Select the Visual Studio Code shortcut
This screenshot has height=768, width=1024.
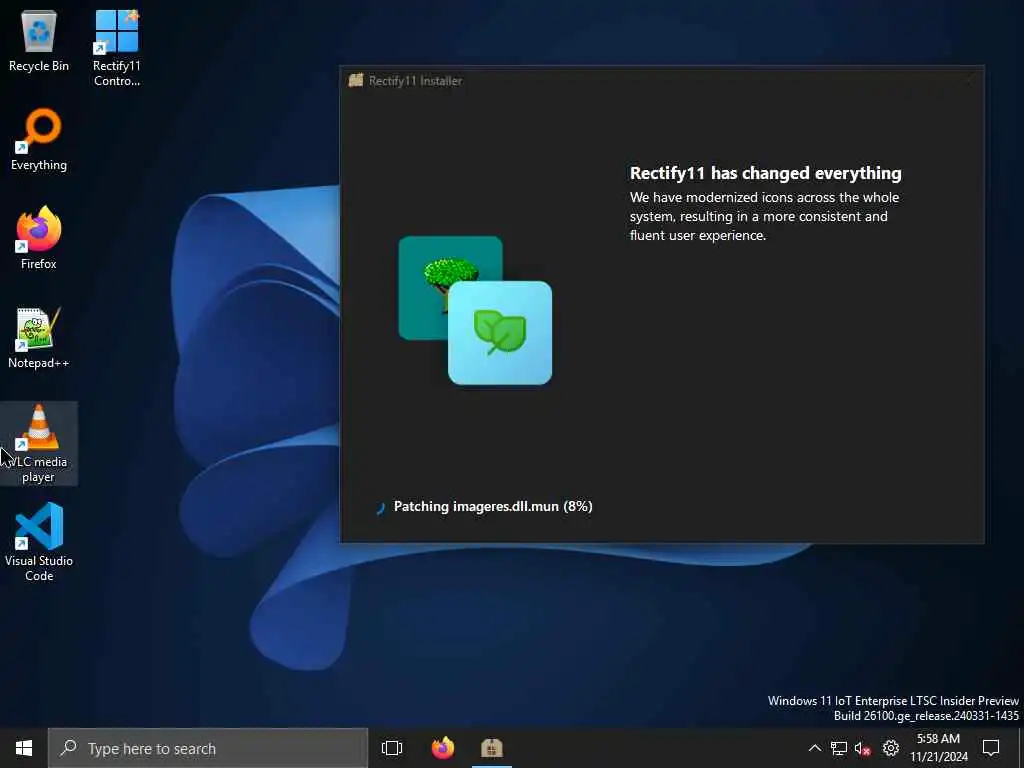[x=39, y=542]
